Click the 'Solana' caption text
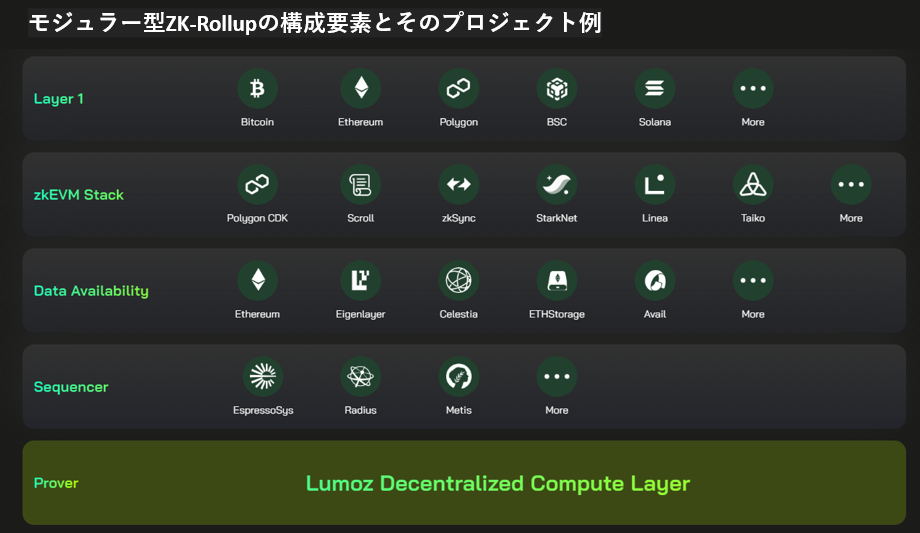Image resolution: width=920 pixels, height=533 pixels. pyautogui.click(x=655, y=122)
